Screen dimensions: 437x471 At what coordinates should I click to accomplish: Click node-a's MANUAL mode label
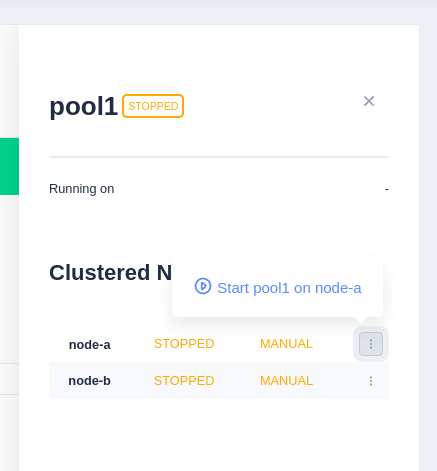point(286,344)
